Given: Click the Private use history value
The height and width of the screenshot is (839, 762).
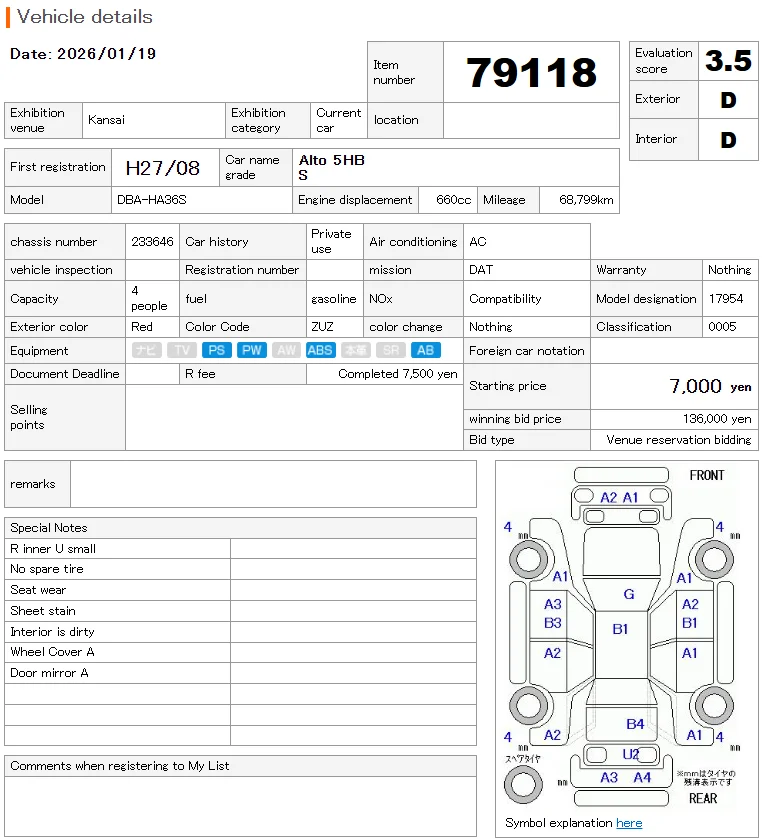Looking at the screenshot, I should tap(331, 241).
